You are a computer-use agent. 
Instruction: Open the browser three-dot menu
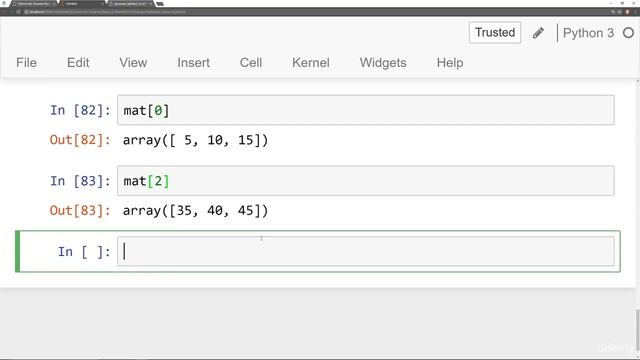click(x=635, y=12)
